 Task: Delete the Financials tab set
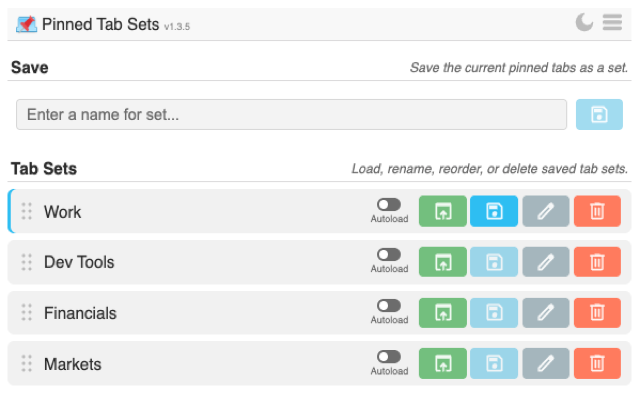pyautogui.click(x=597, y=313)
